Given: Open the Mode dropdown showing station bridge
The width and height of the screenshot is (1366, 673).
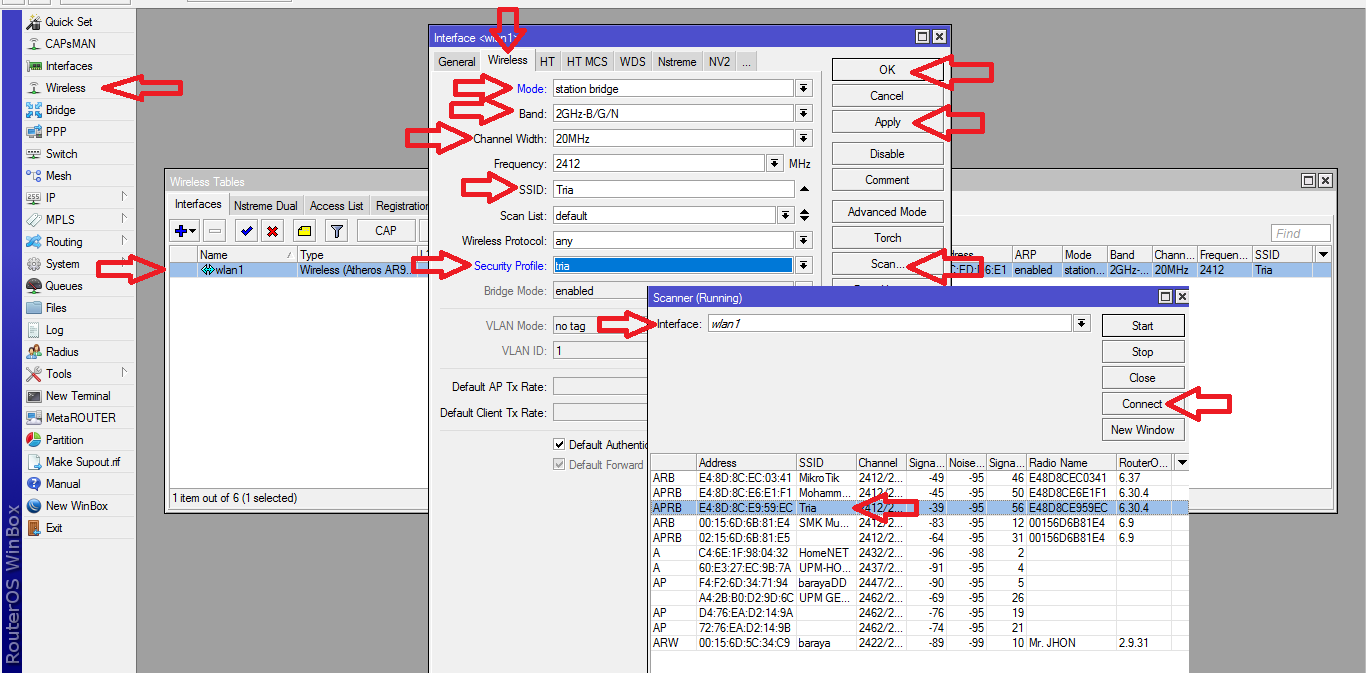Looking at the screenshot, I should pyautogui.click(x=803, y=88).
